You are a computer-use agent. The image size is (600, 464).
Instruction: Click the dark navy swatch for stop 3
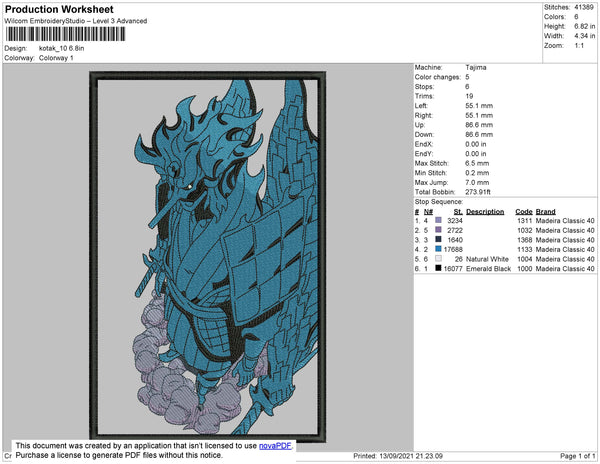[438, 240]
